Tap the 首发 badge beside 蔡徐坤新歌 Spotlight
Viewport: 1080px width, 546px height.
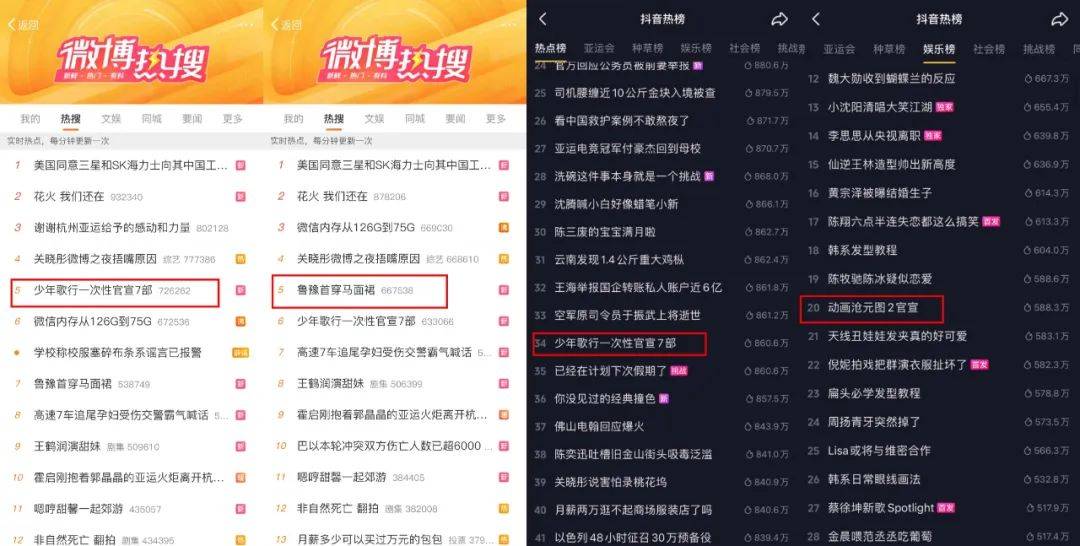[x=946, y=508]
